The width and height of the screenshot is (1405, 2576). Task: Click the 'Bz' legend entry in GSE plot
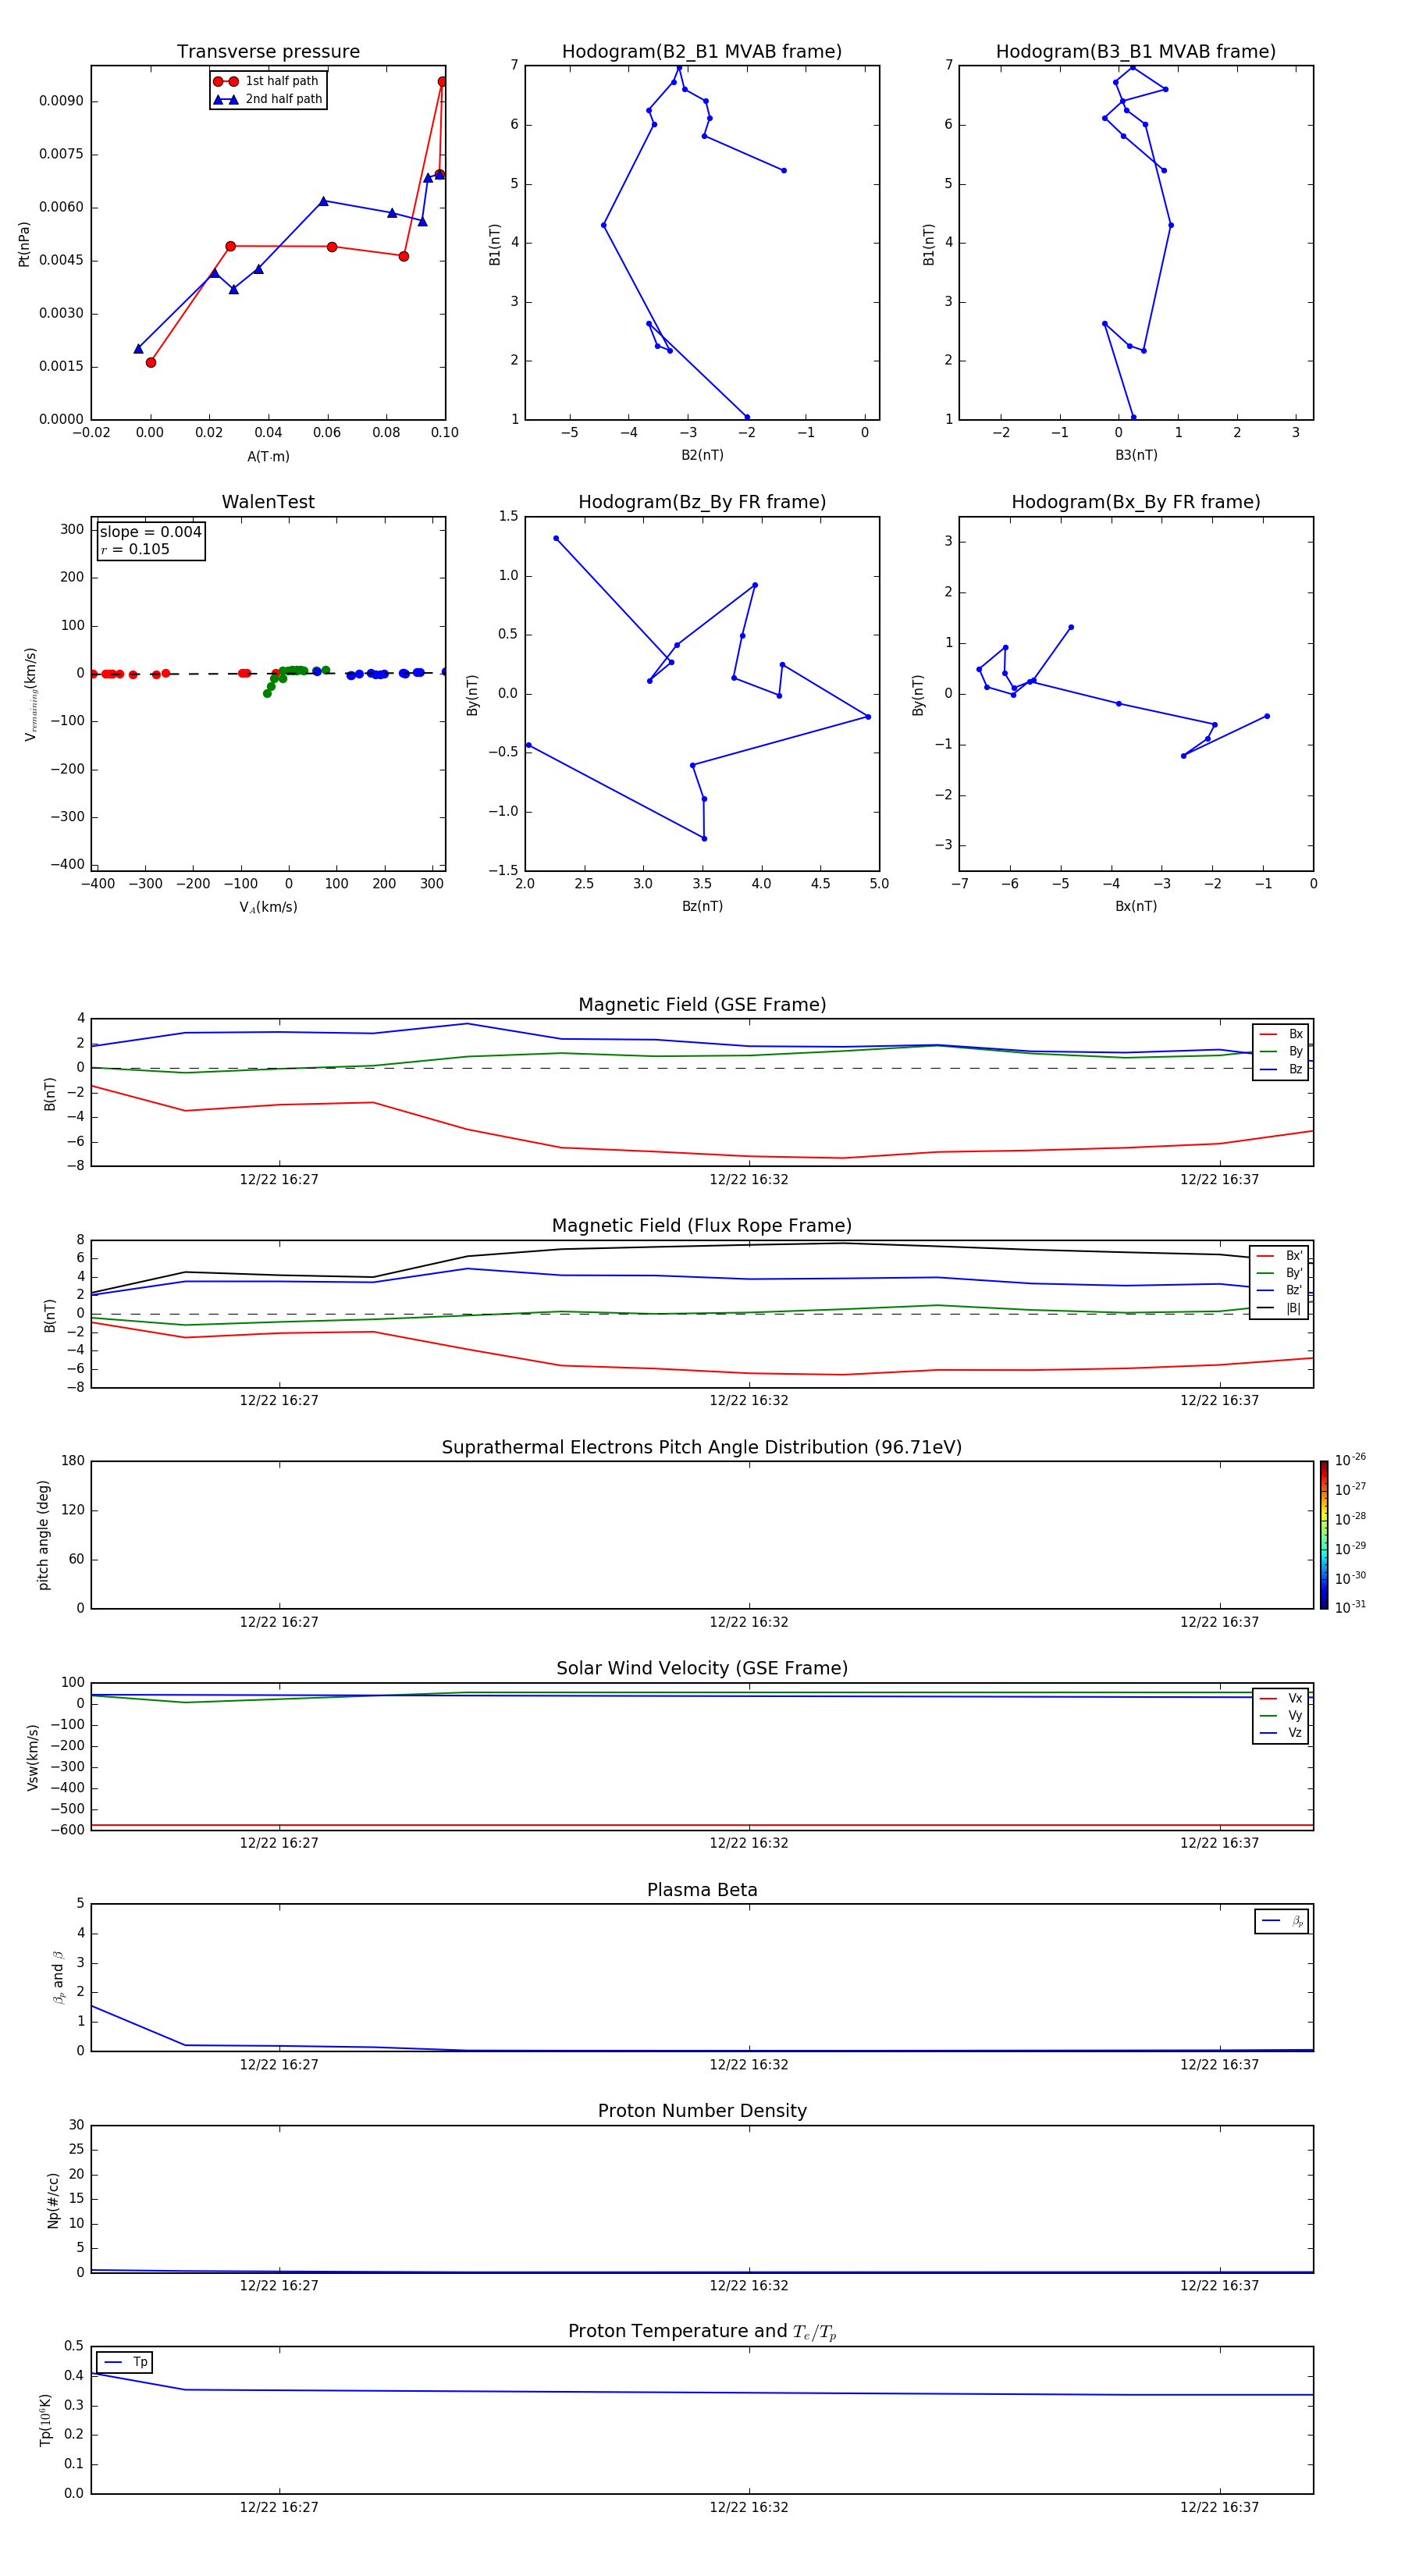(1281, 1070)
